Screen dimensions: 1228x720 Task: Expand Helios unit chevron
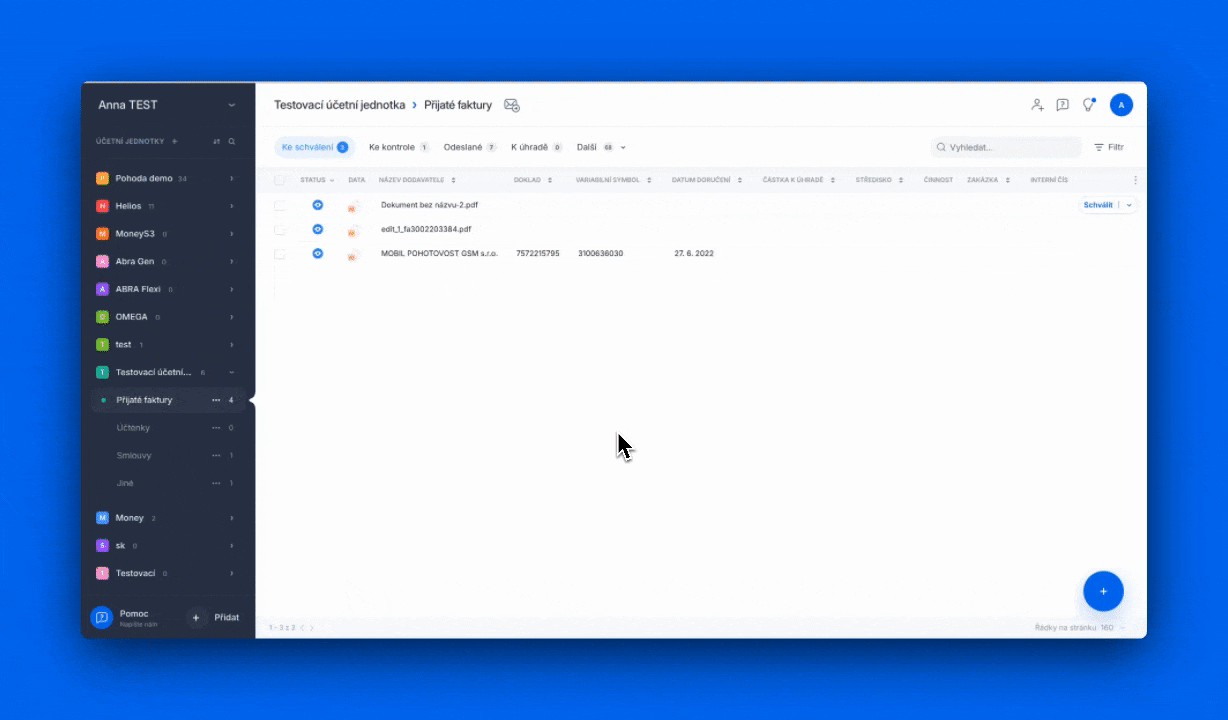coord(232,206)
